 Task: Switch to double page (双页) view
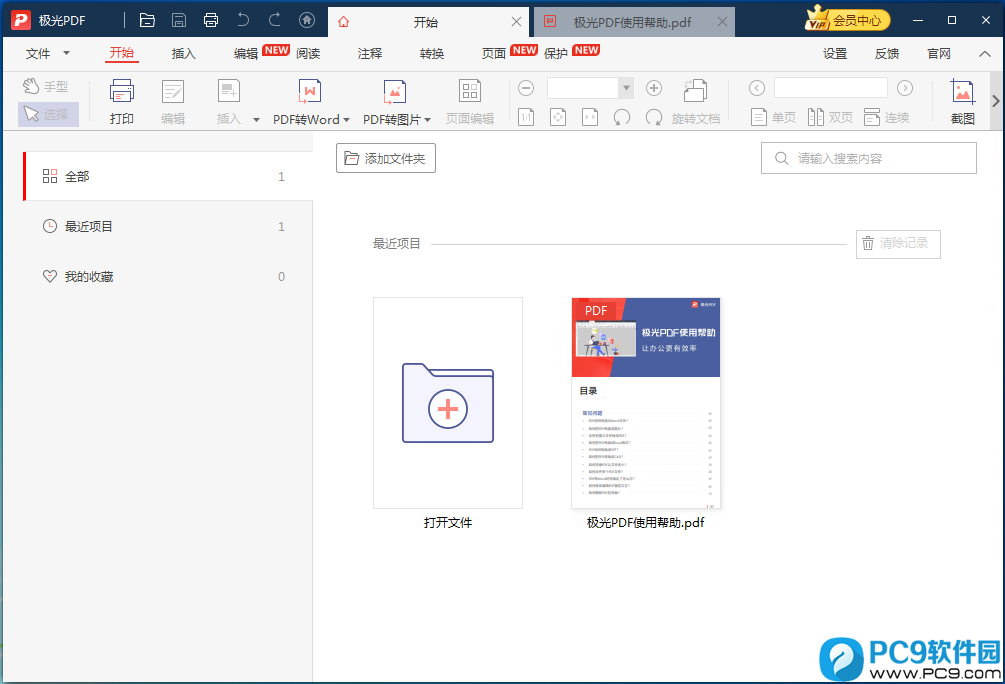pos(830,117)
